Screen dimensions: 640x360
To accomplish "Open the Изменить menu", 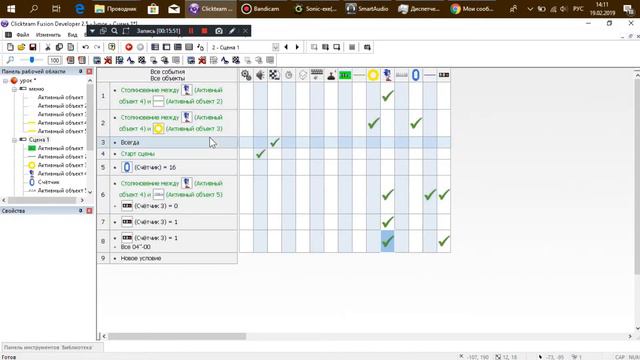I will (48, 35).
